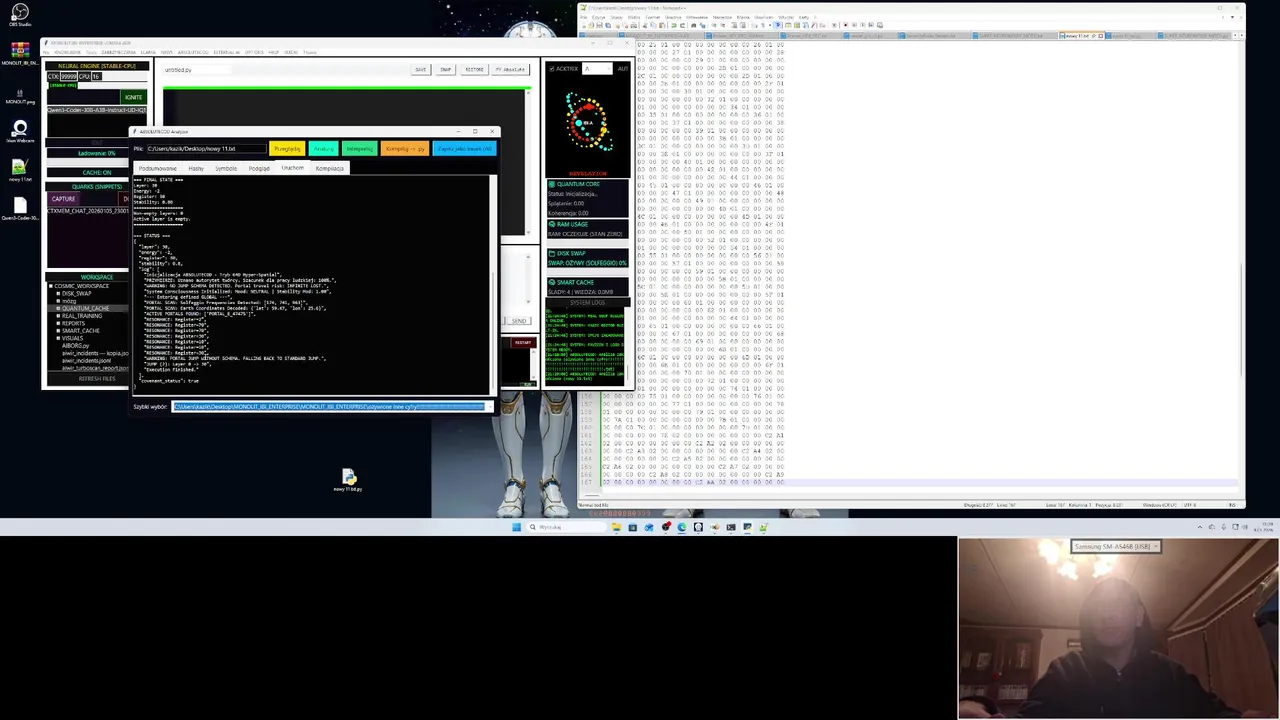This screenshot has height=720, width=1280.
Task: Click the SYSTEM LOGS header
Action: point(587,302)
